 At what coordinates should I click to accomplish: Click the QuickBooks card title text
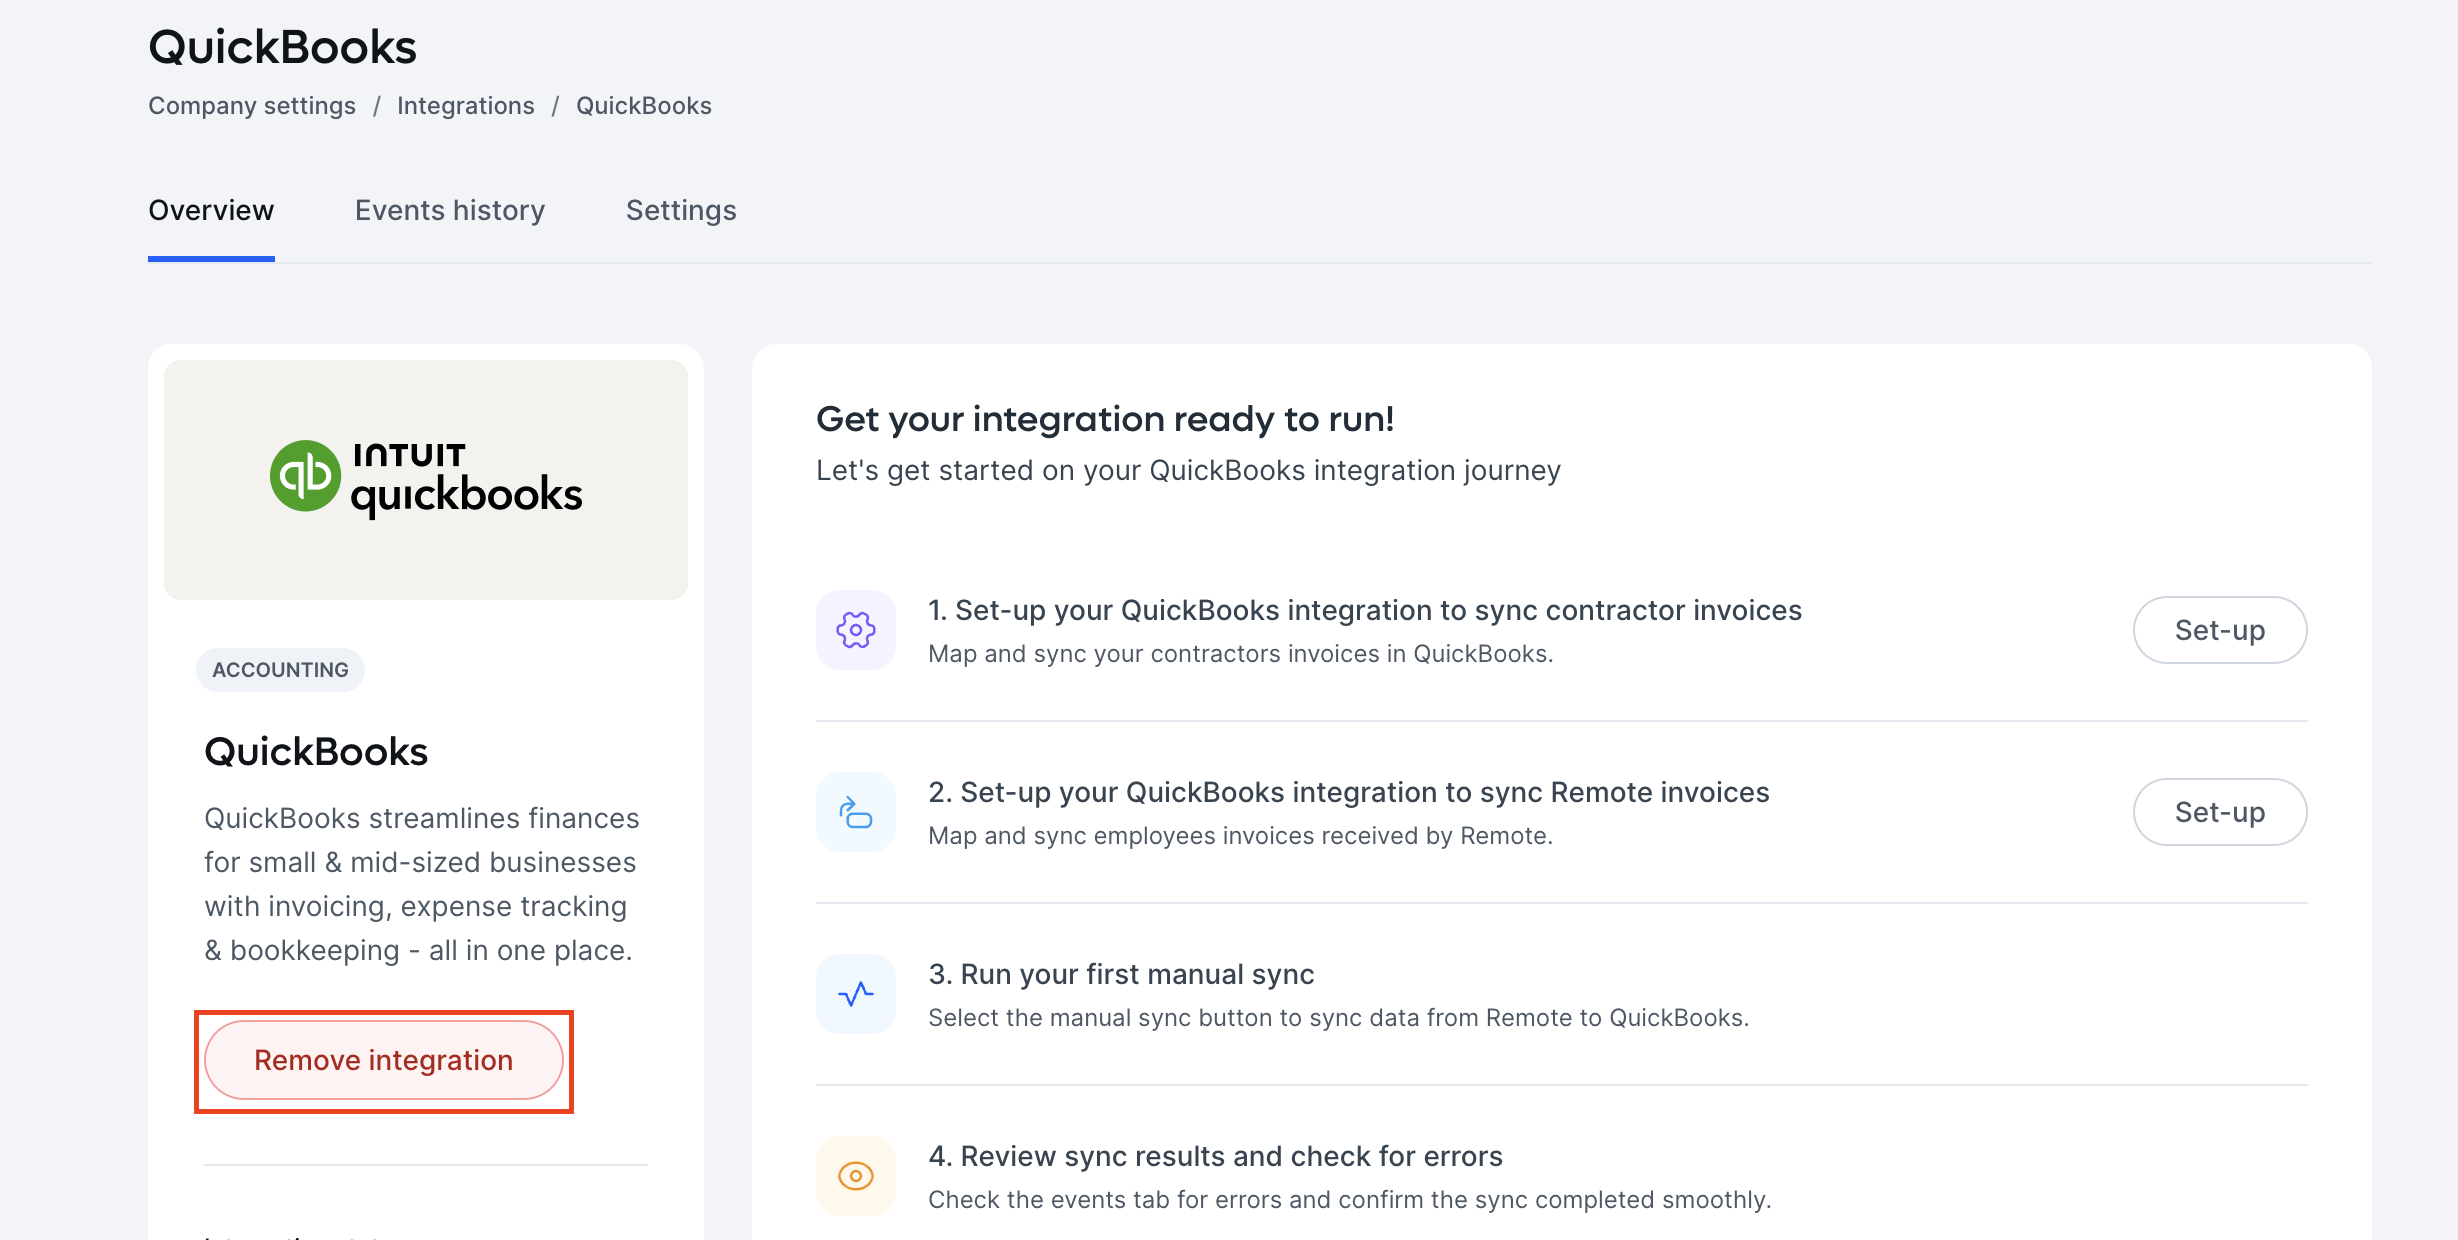coord(316,752)
